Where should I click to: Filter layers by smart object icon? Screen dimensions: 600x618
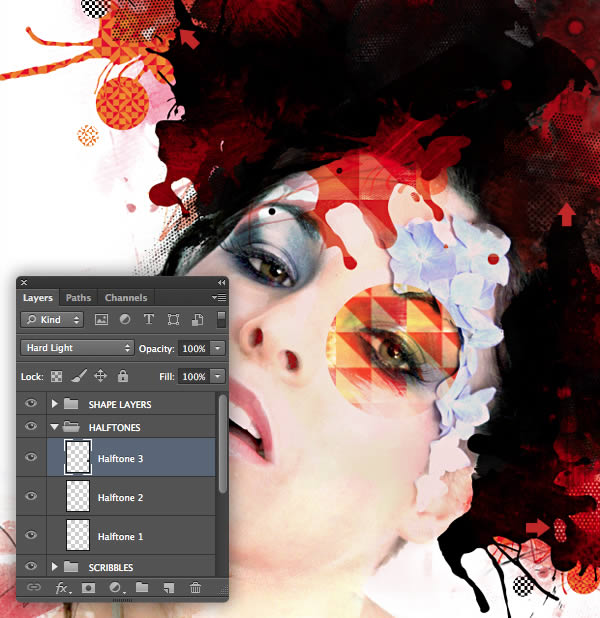click(x=198, y=320)
